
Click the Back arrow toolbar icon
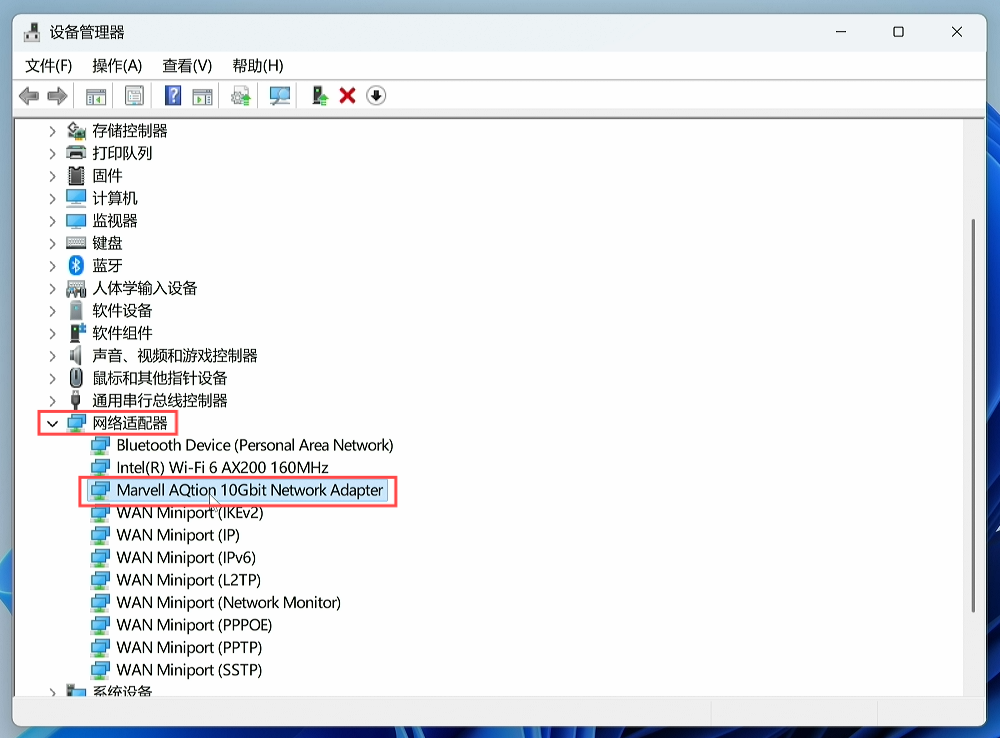(29, 96)
